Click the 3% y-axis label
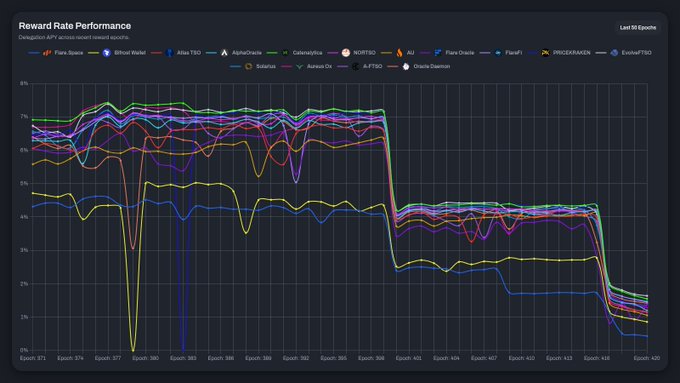Viewport: 680px width, 383px height. pyautogui.click(x=24, y=250)
